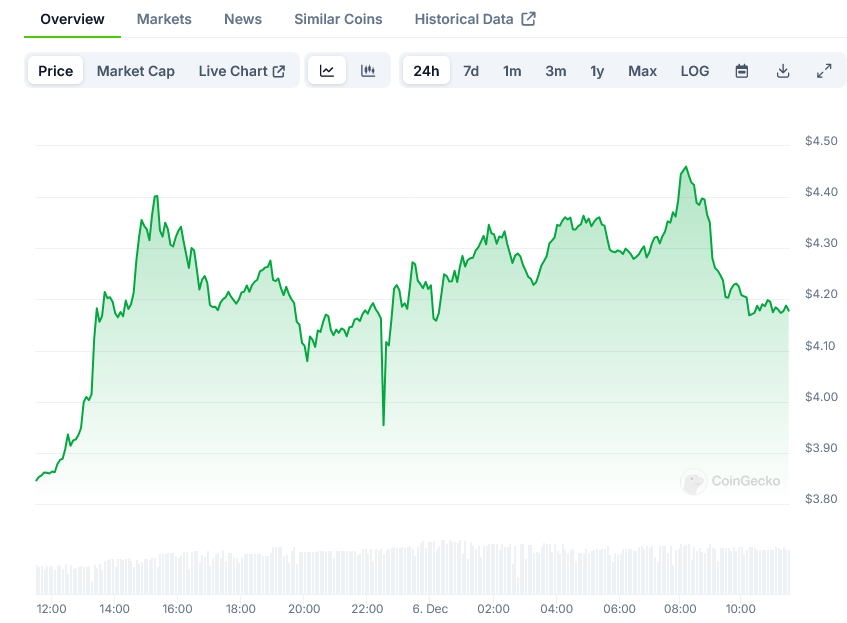Choose the 1m time range

point(512,71)
